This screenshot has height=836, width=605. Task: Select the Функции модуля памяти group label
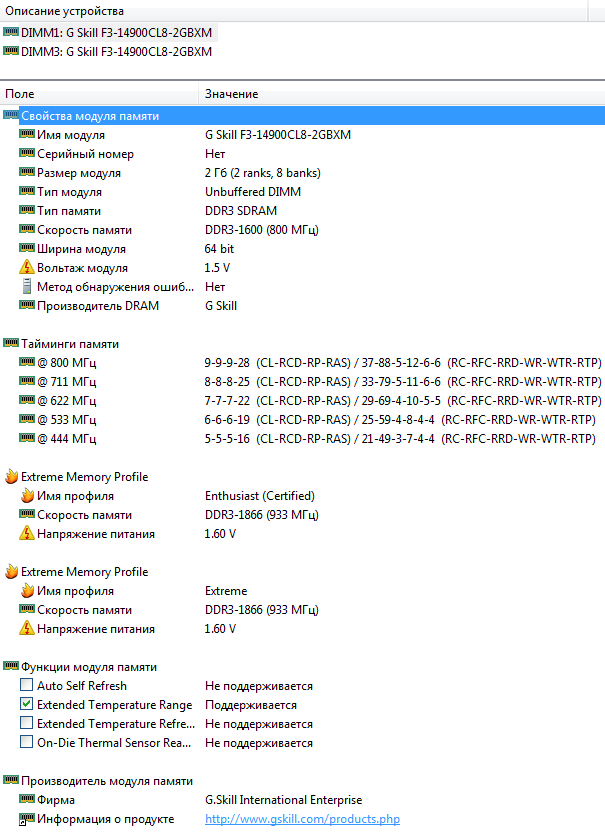pos(89,667)
